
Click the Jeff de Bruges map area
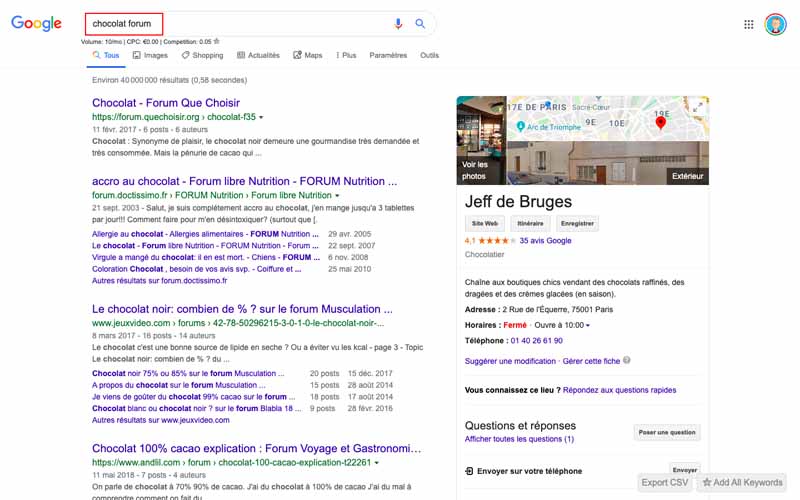pos(608,118)
